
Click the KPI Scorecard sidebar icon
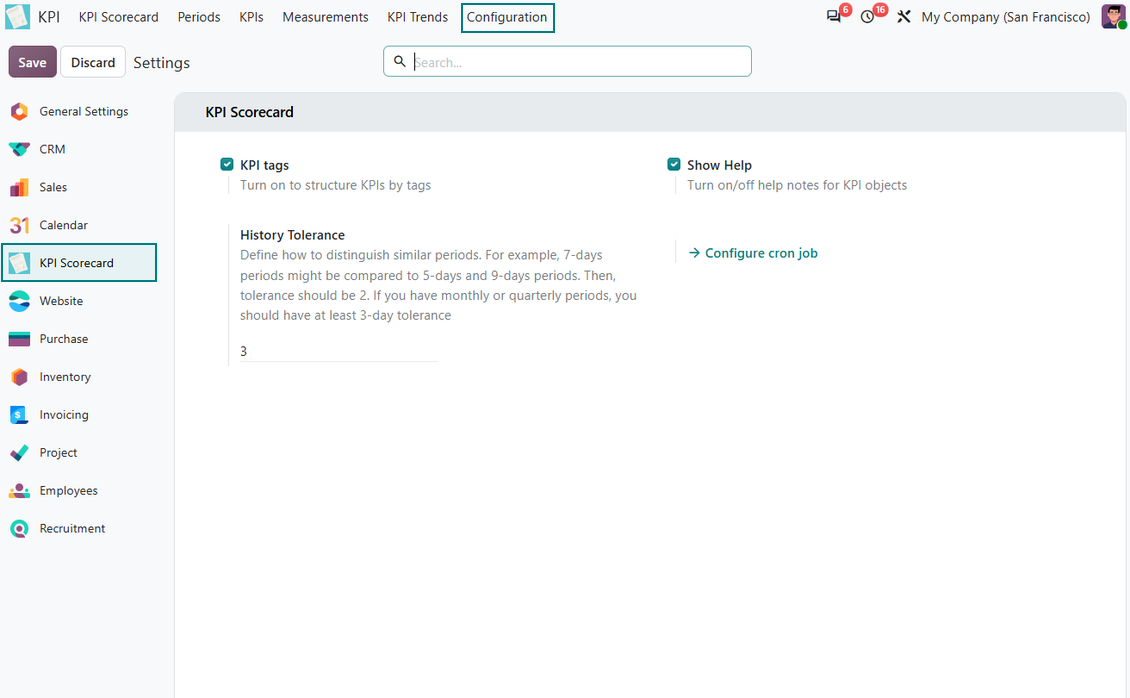tap(19, 263)
